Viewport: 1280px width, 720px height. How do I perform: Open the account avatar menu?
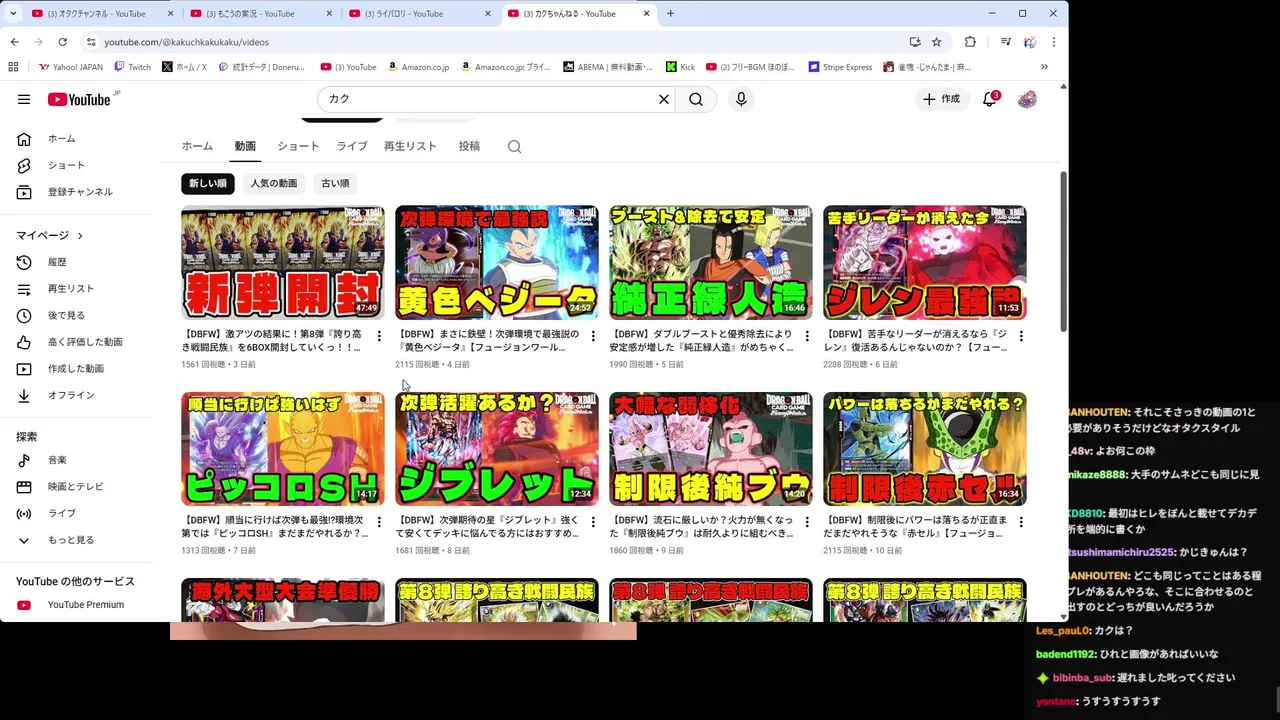1027,99
